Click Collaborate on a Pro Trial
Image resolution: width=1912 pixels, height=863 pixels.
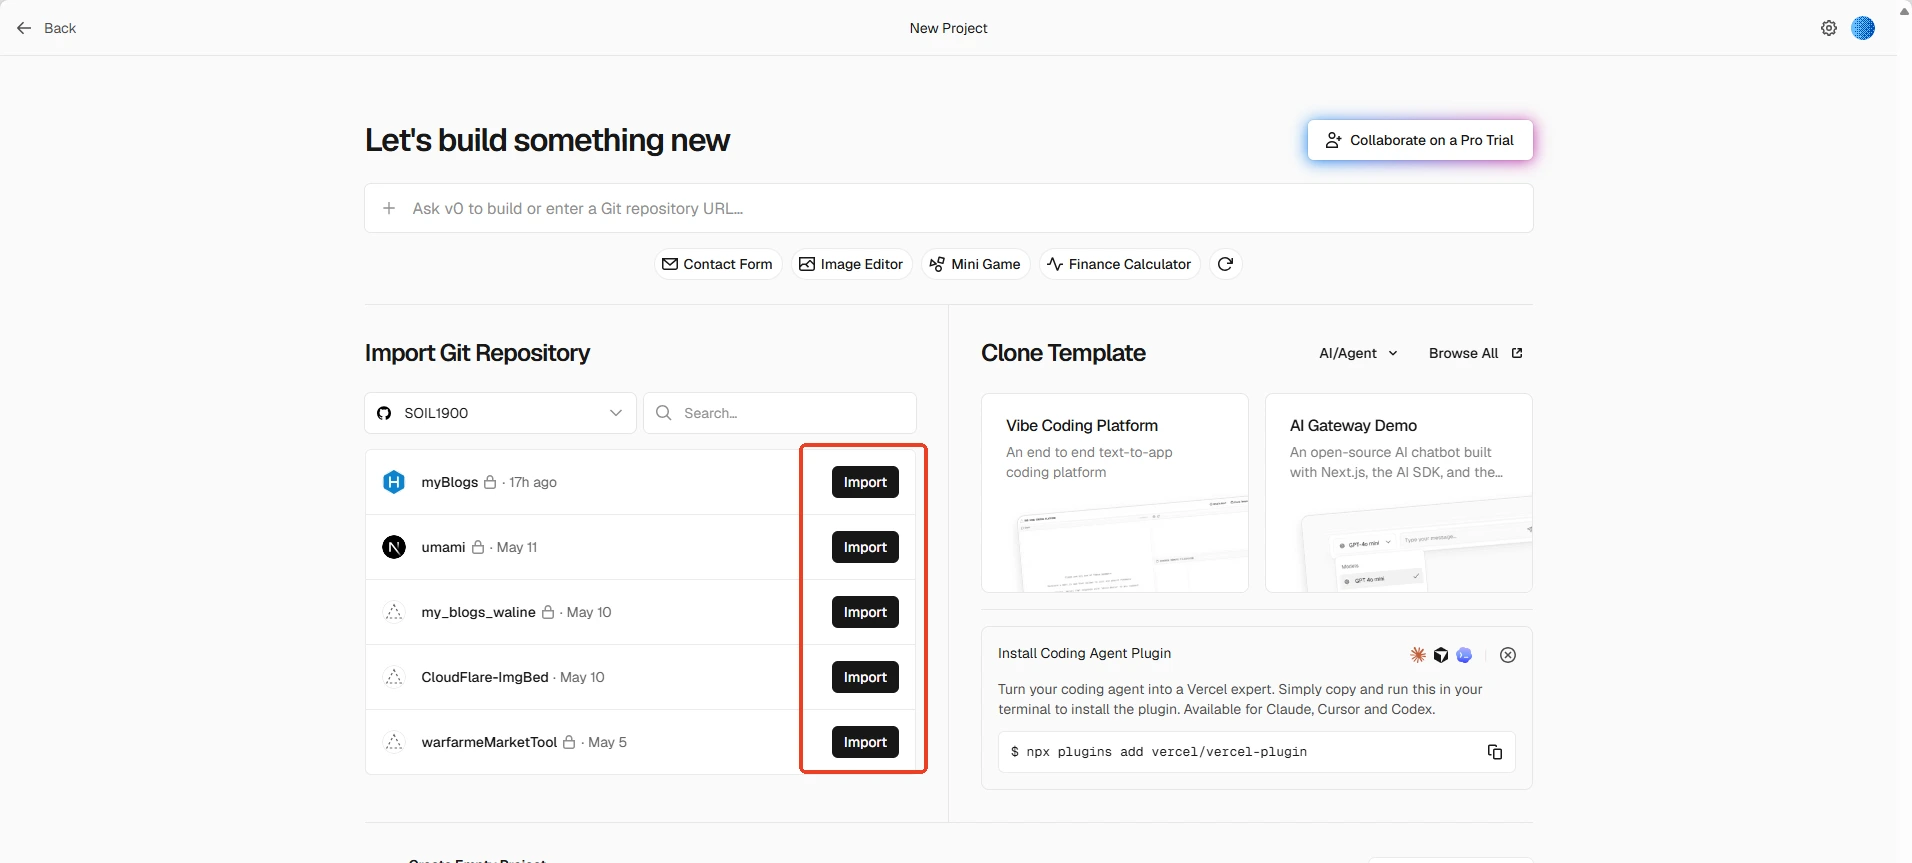coord(1420,140)
